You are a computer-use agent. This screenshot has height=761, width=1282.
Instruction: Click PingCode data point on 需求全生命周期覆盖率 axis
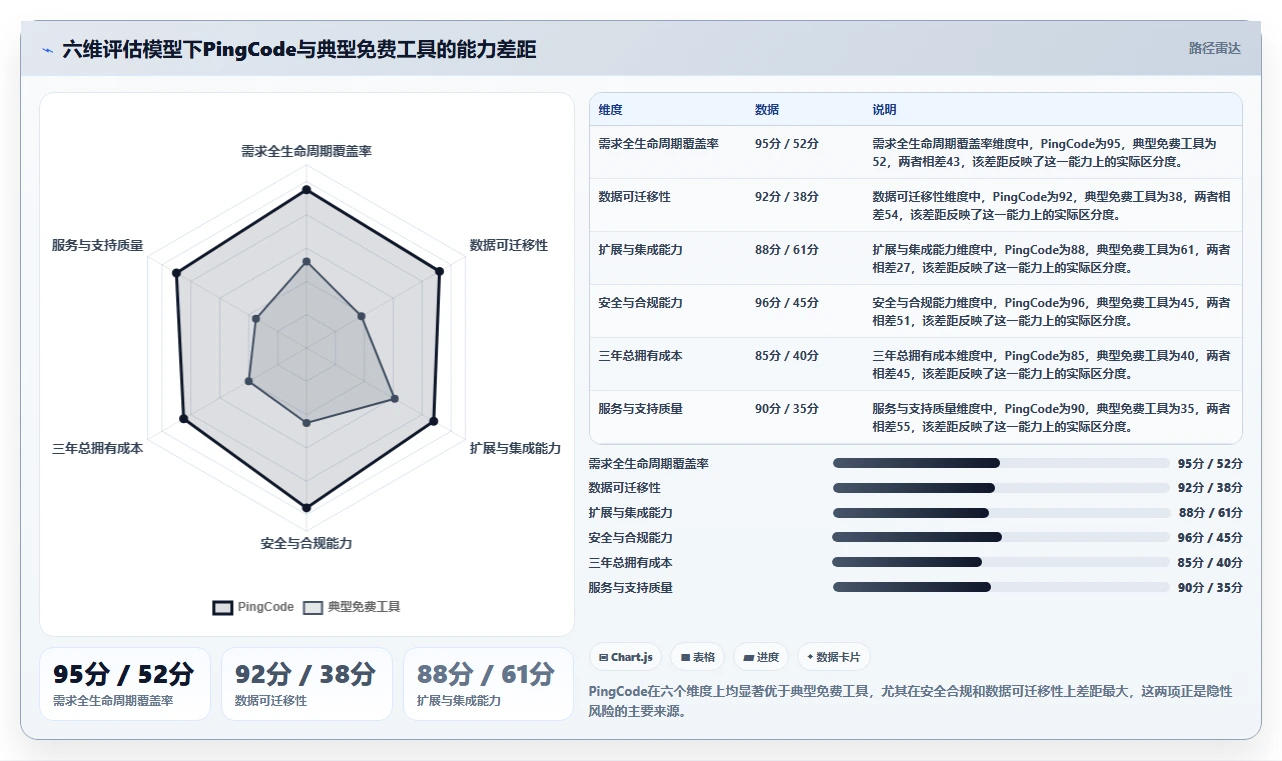(307, 189)
